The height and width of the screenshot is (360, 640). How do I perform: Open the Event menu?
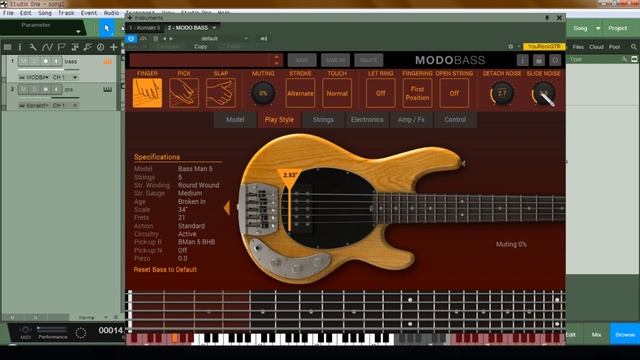click(89, 13)
